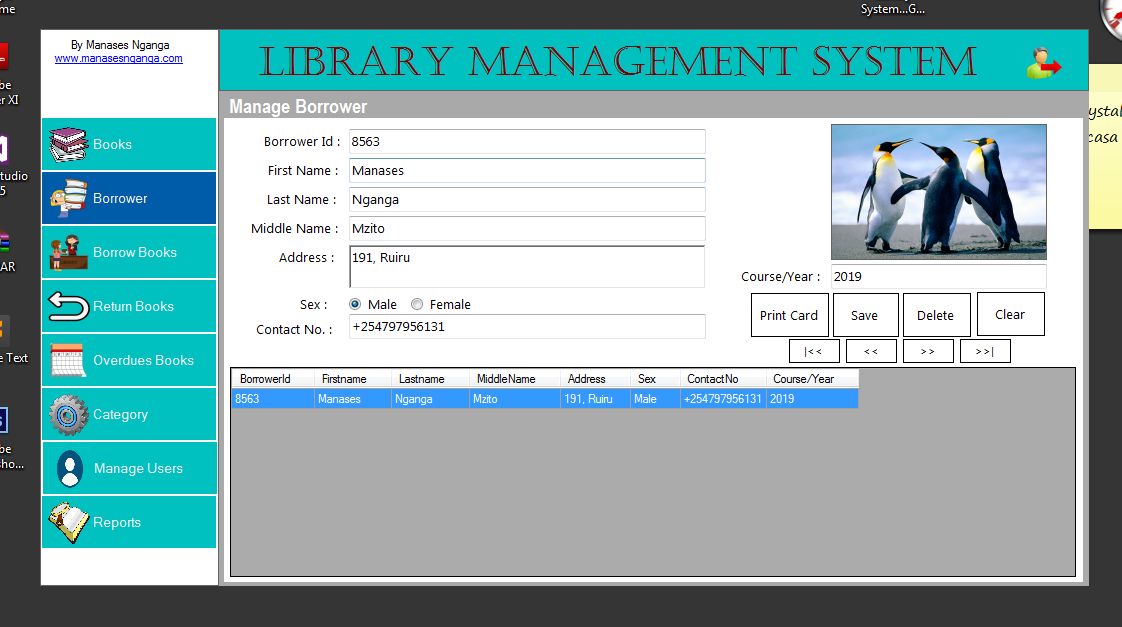The width and height of the screenshot is (1122, 627).
Task: Click the penguins borrower photo
Action: [938, 191]
